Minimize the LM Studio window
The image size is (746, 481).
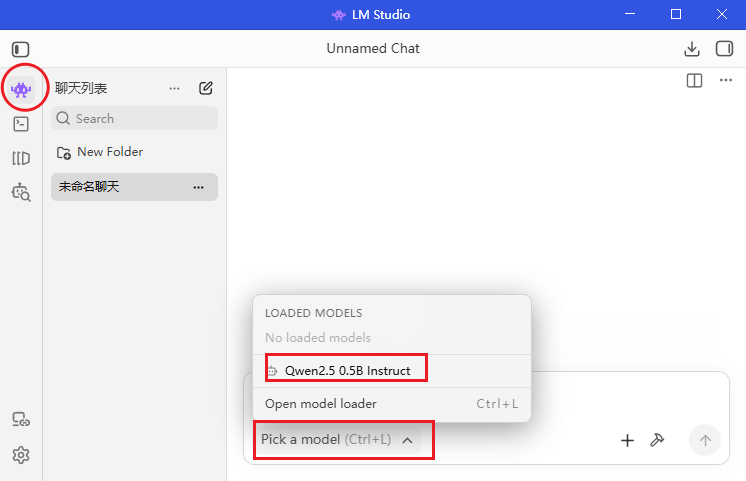[x=630, y=14]
